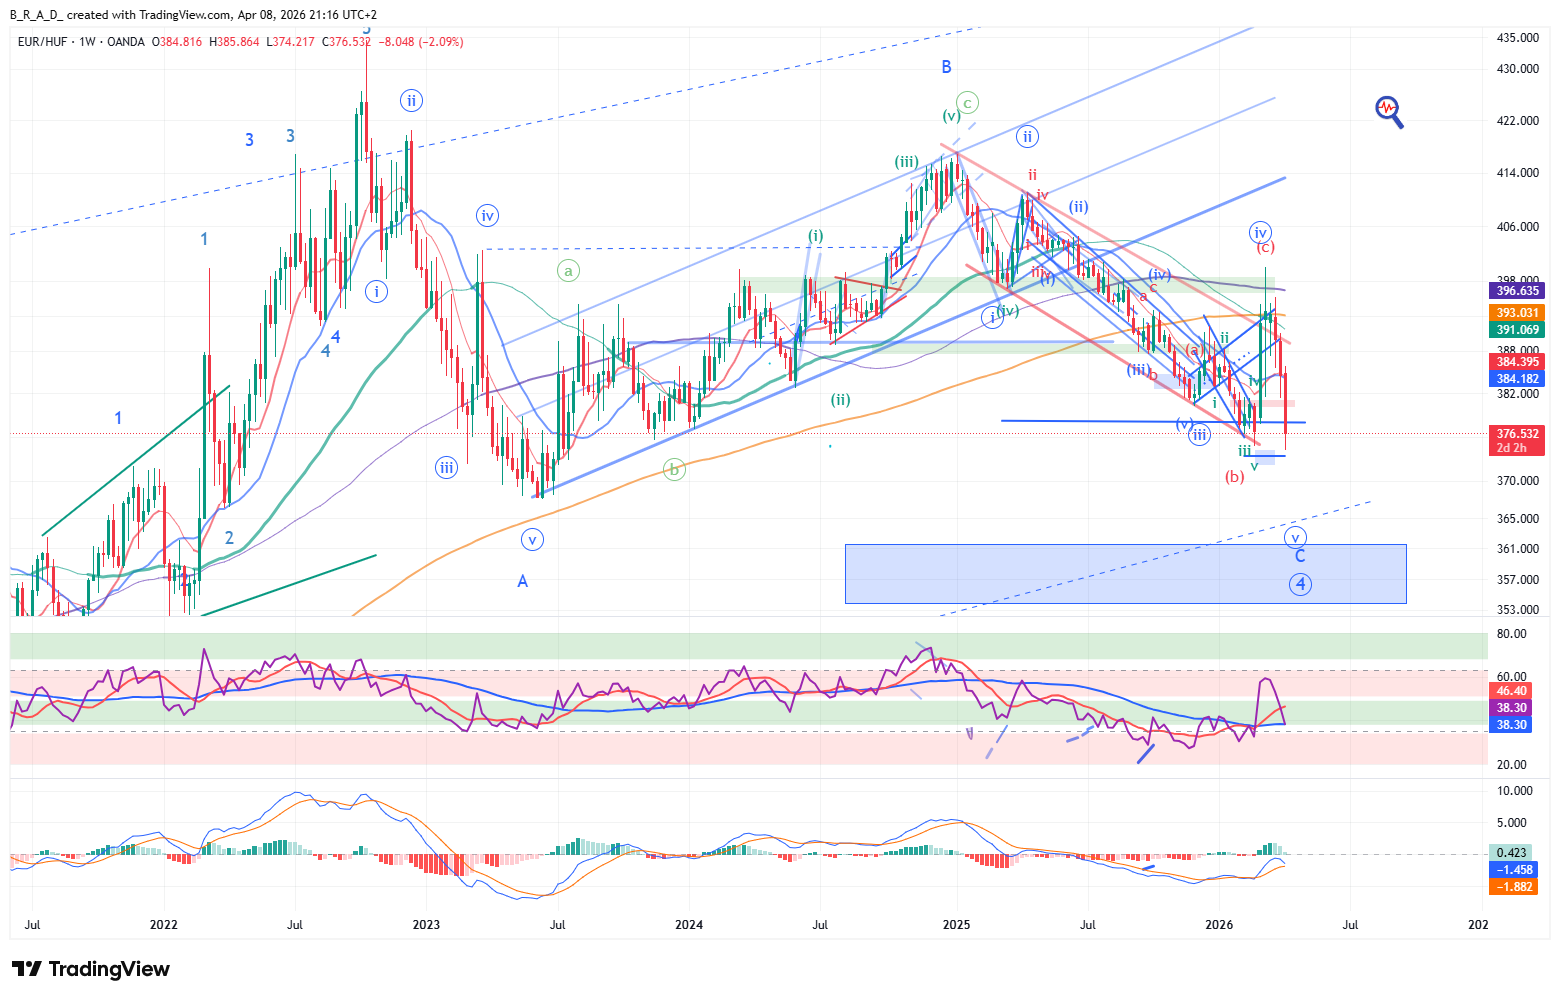Select the large blue 'B' wave label
The image size is (1560, 999).
[x=946, y=67]
